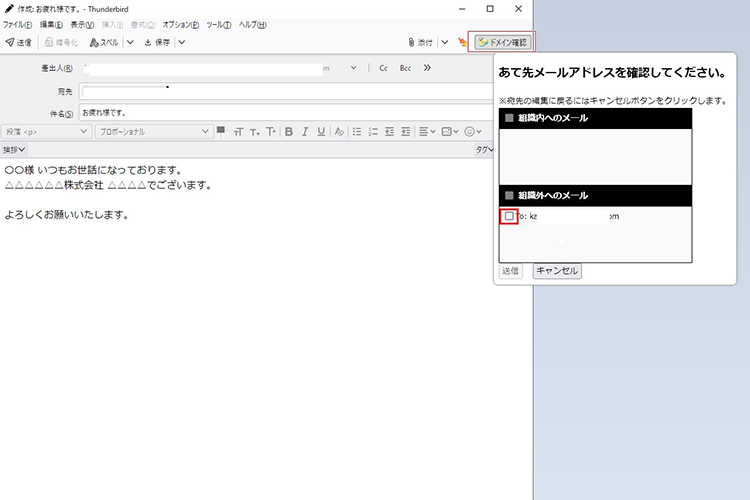Tick the 組織内へのメール header checkbox

[x=508, y=118]
